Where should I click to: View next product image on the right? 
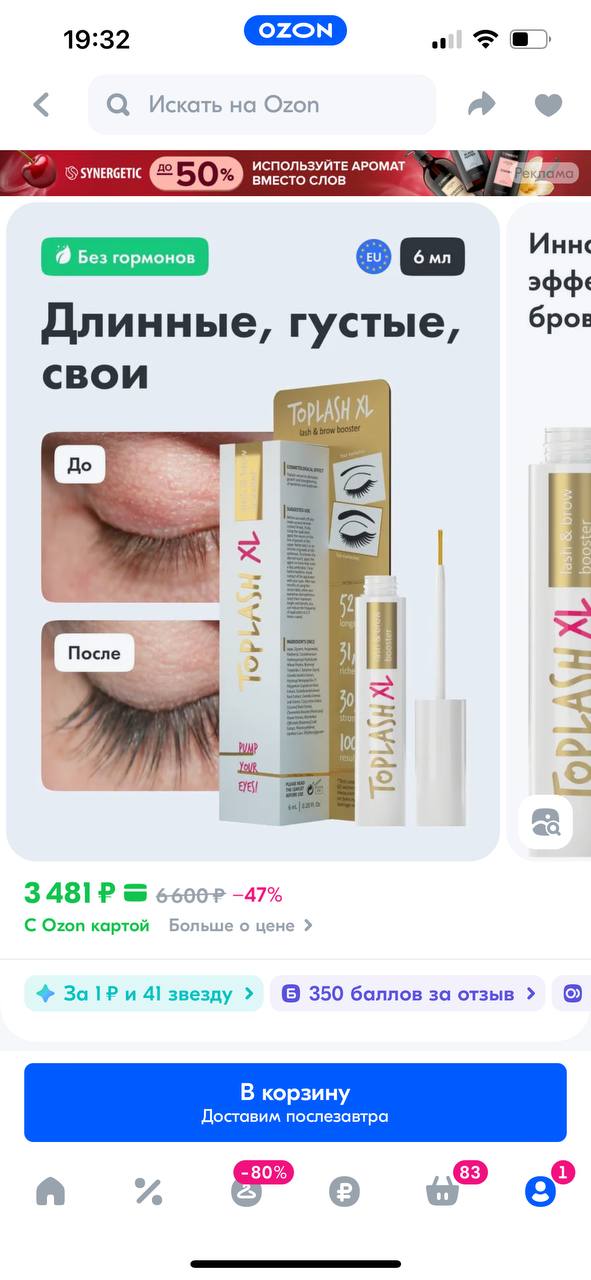point(550,530)
